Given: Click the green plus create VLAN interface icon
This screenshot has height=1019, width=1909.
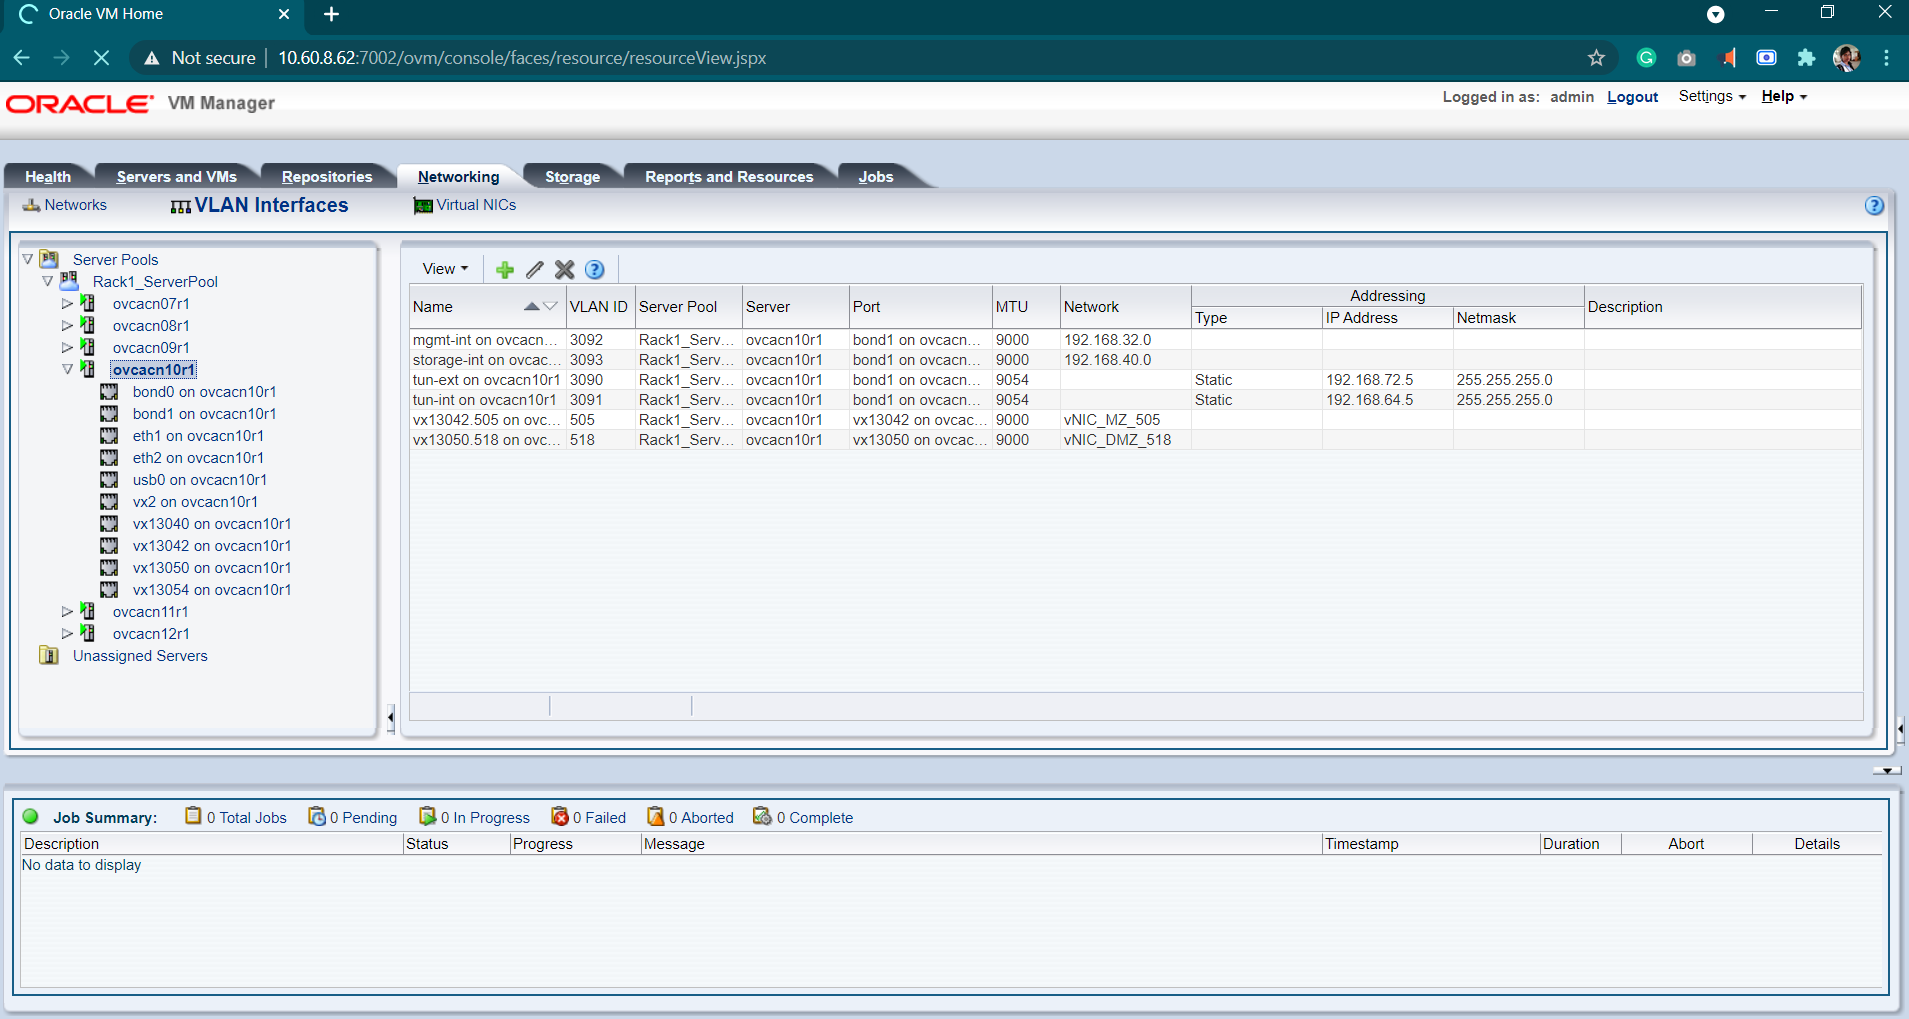Looking at the screenshot, I should (505, 270).
